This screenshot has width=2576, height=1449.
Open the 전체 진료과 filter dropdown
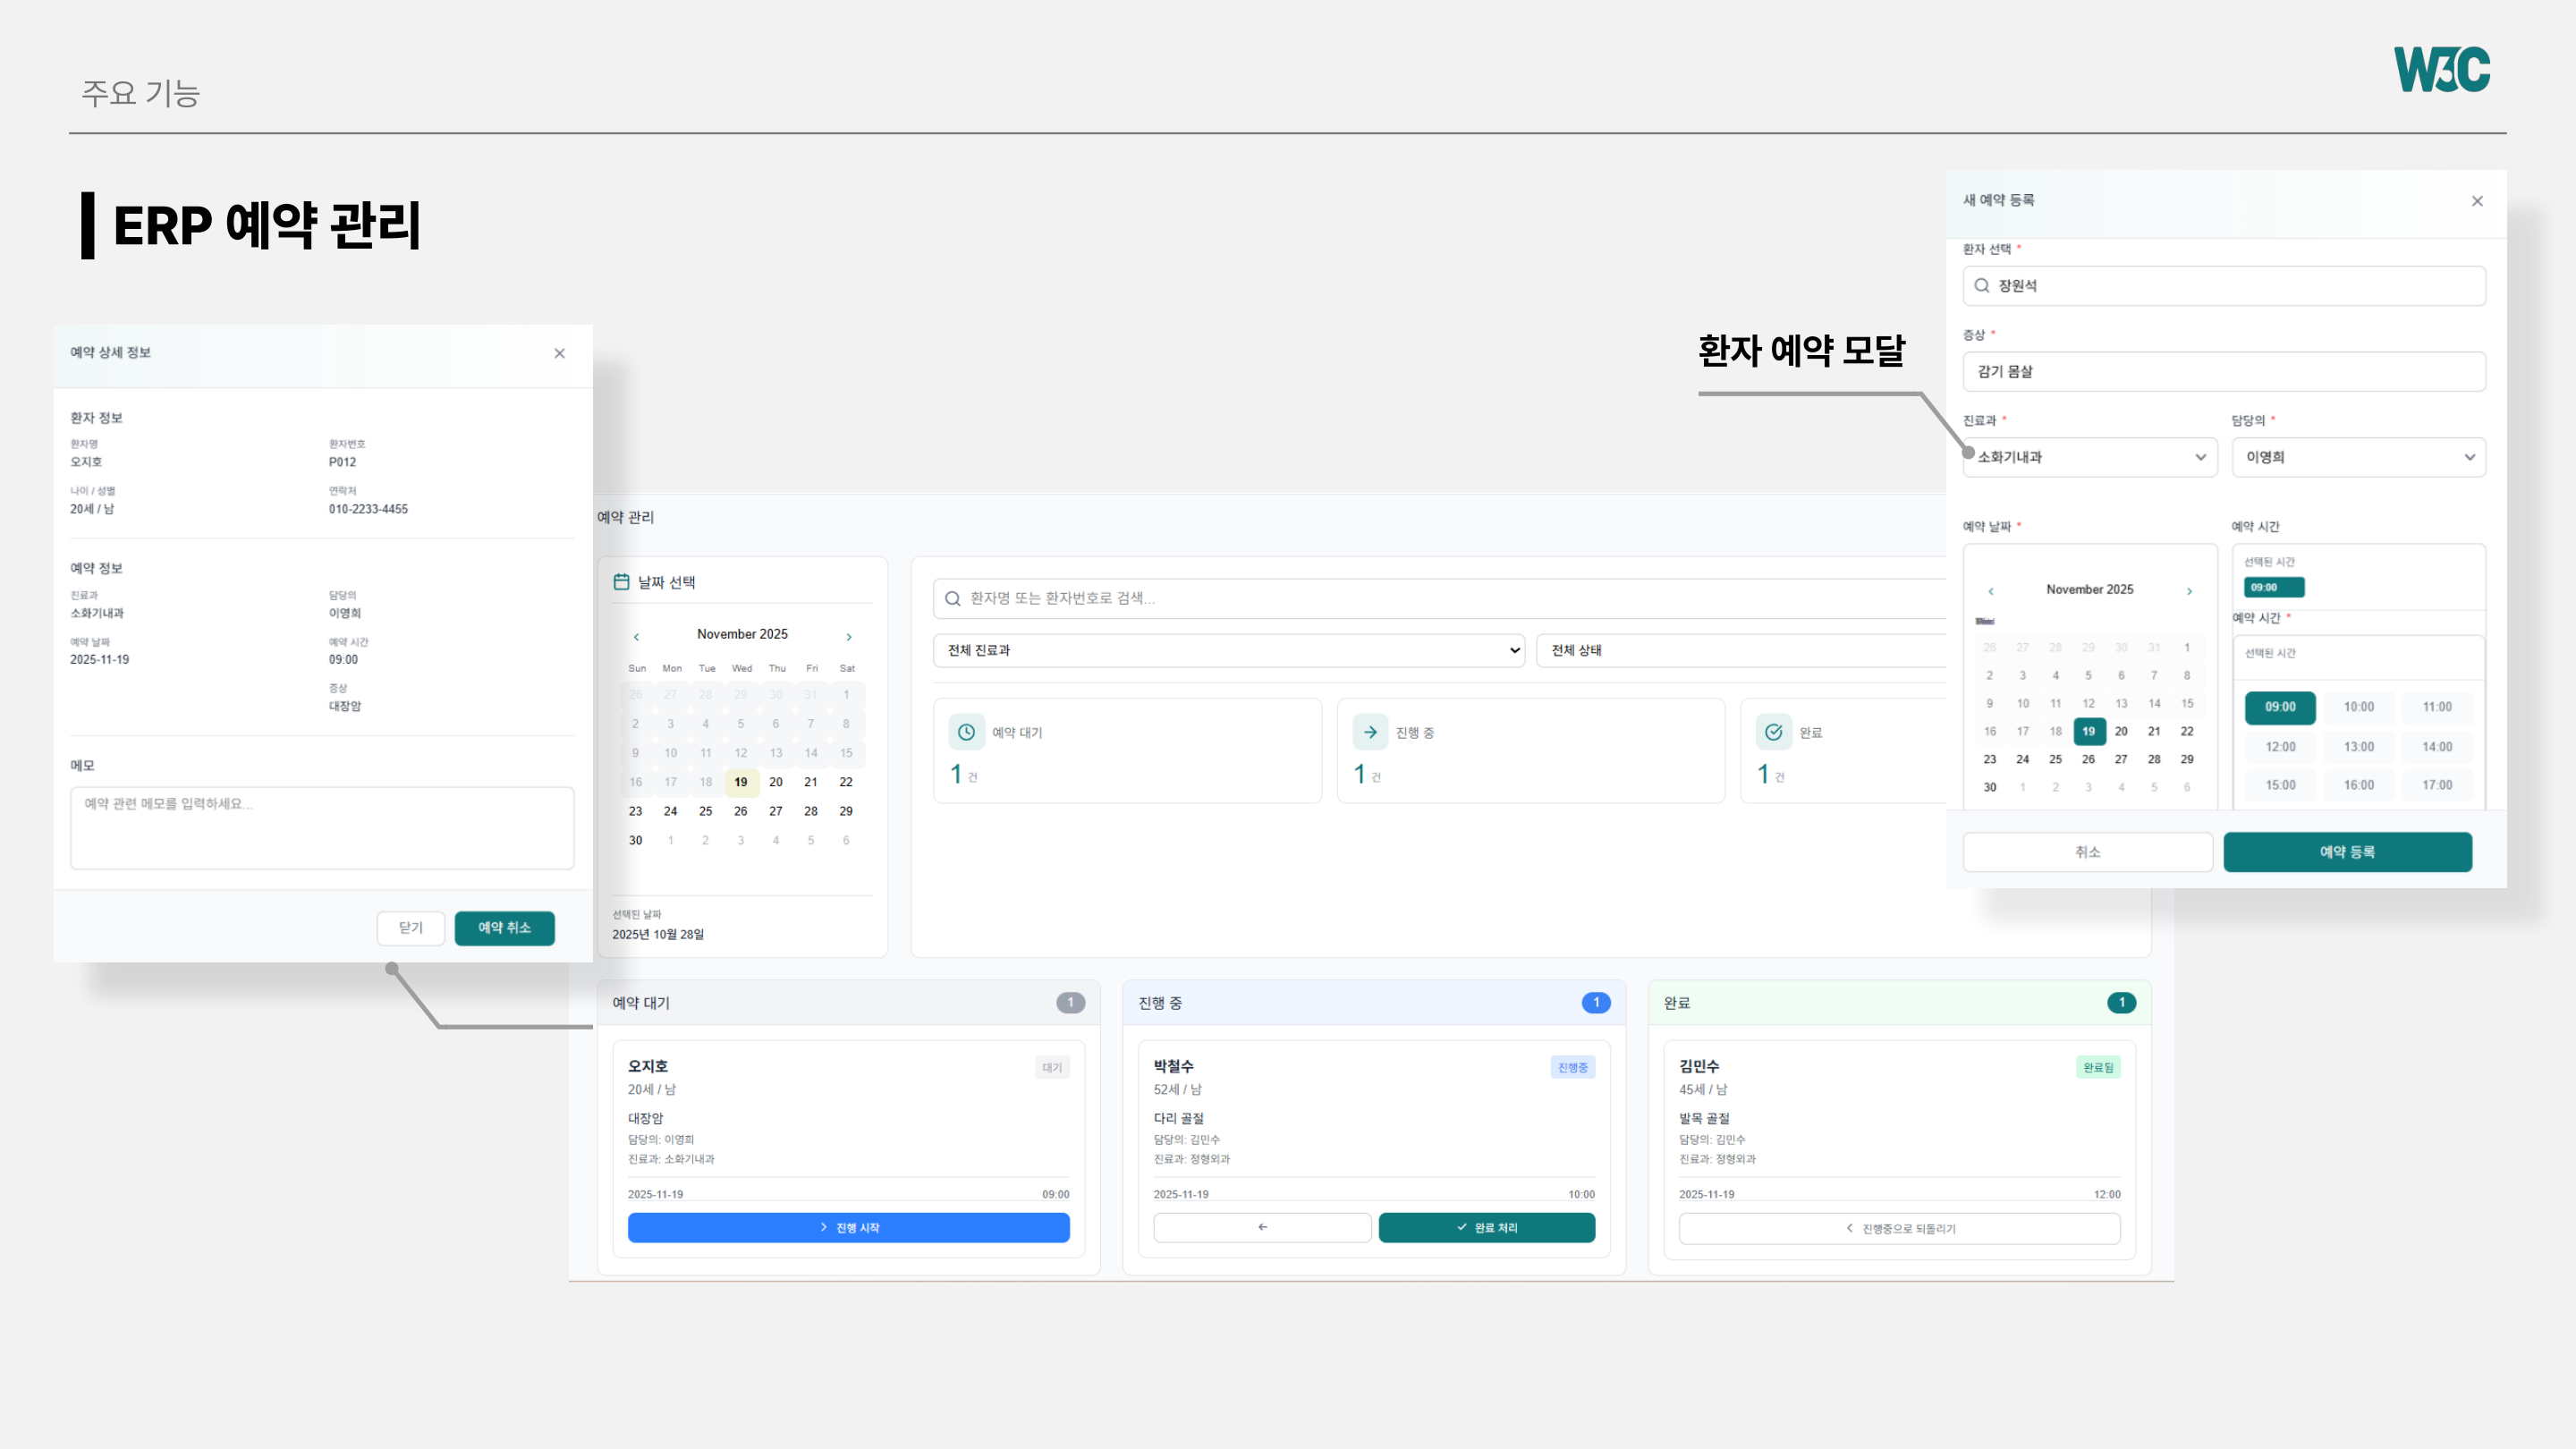pyautogui.click(x=1228, y=650)
